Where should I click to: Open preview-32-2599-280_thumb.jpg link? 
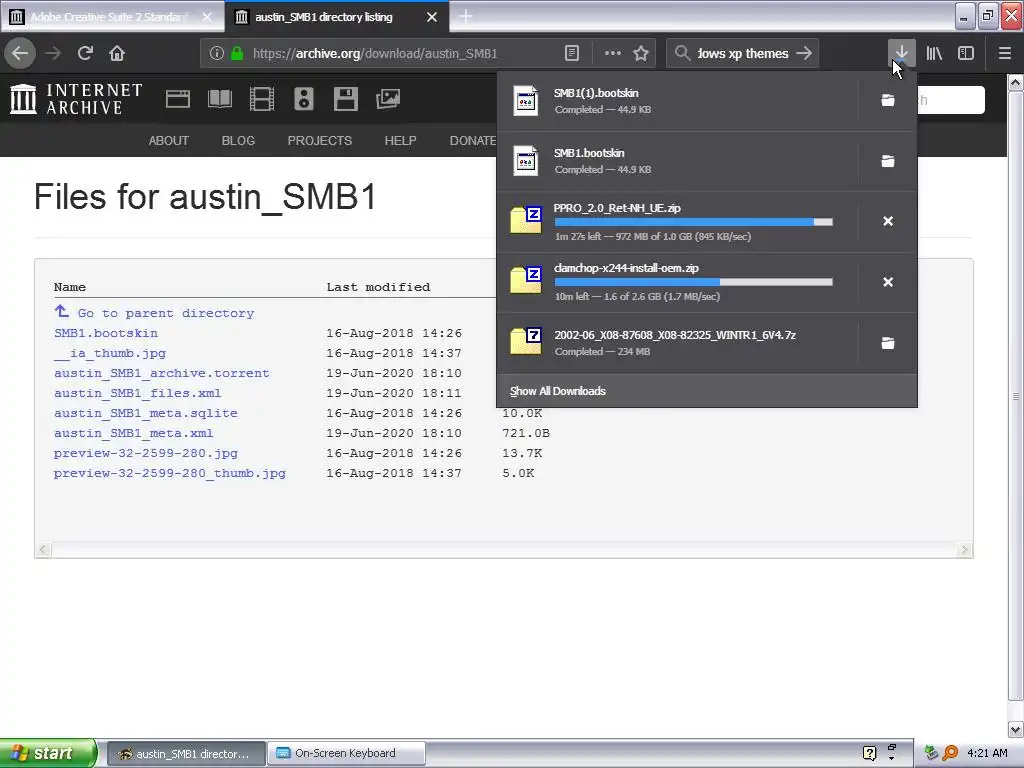click(x=170, y=473)
